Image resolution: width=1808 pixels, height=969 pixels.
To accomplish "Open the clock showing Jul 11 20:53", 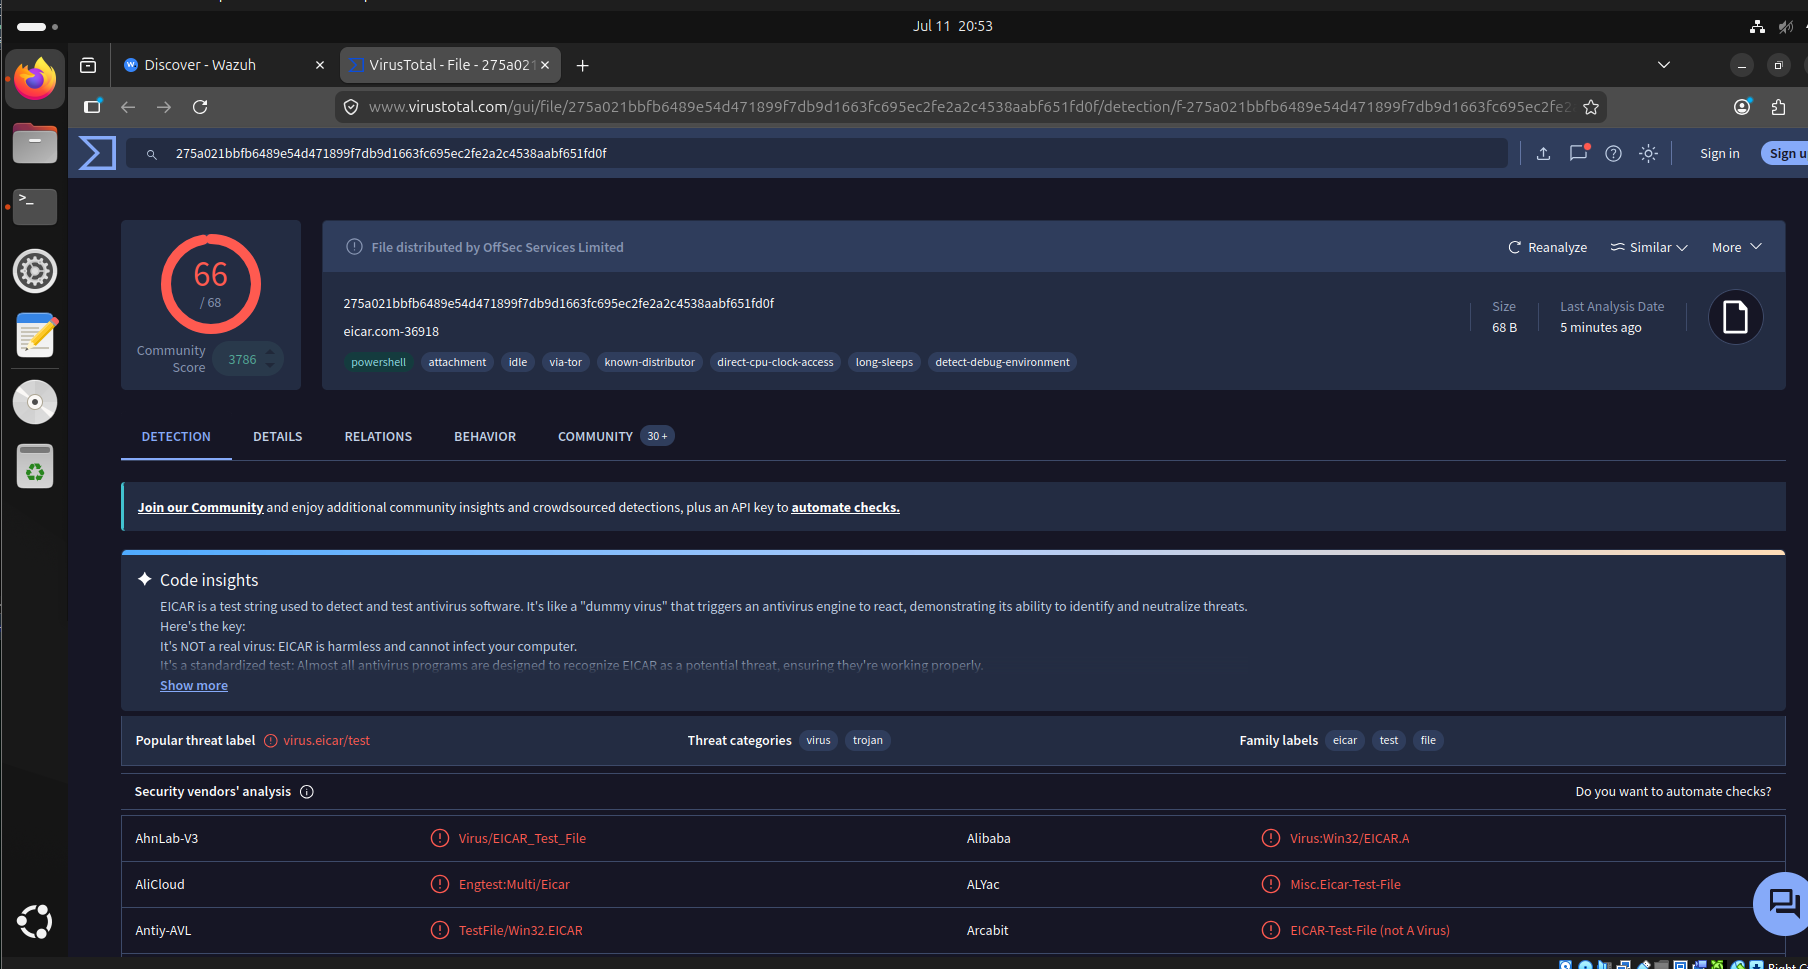I will click(952, 26).
